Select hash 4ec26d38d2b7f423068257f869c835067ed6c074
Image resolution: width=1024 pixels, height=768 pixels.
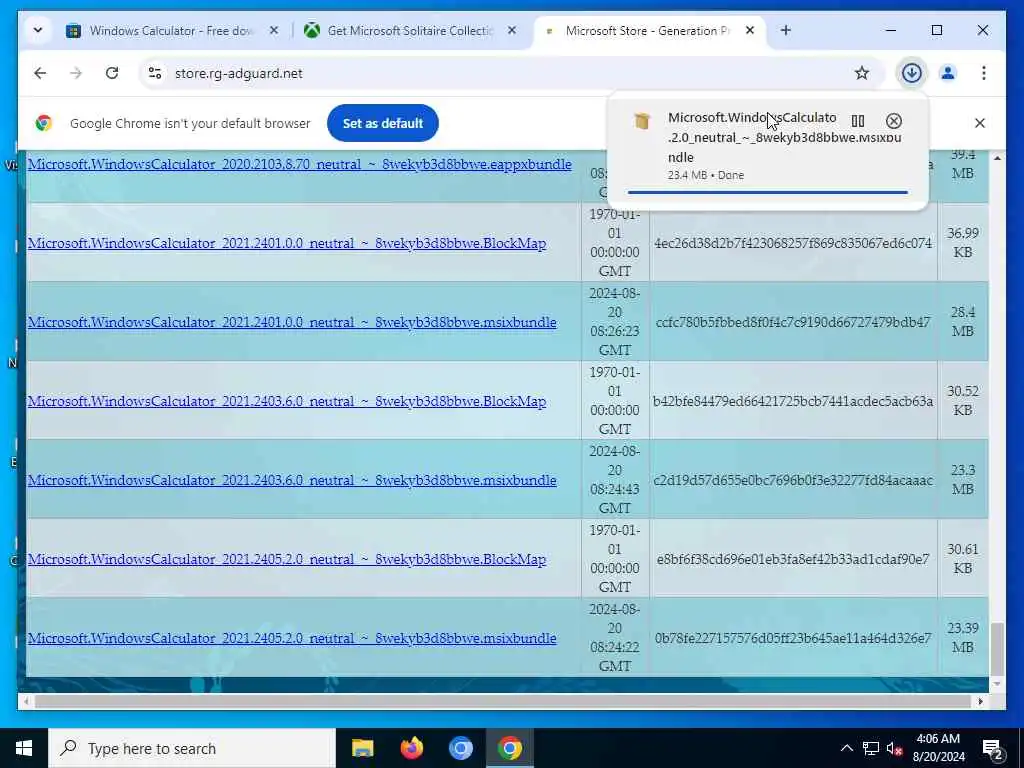(x=793, y=243)
